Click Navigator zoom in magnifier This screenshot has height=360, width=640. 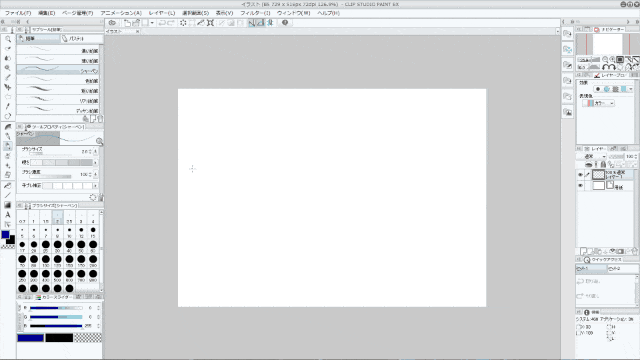[x=612, y=60]
